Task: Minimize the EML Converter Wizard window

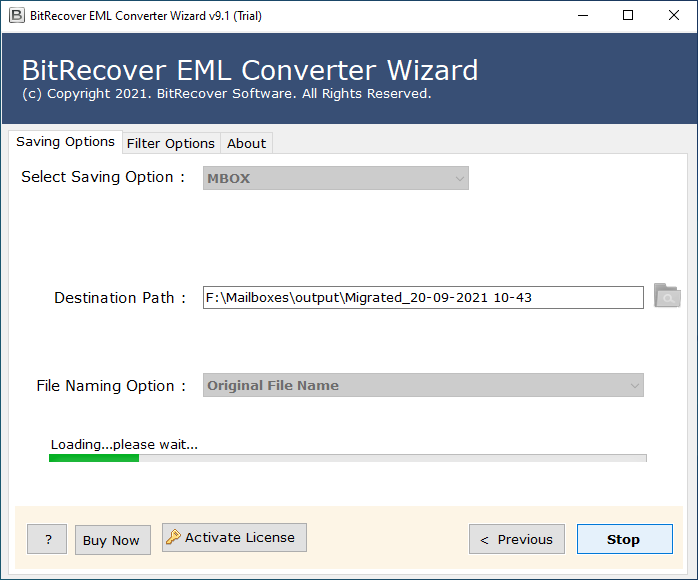Action: pyautogui.click(x=583, y=16)
